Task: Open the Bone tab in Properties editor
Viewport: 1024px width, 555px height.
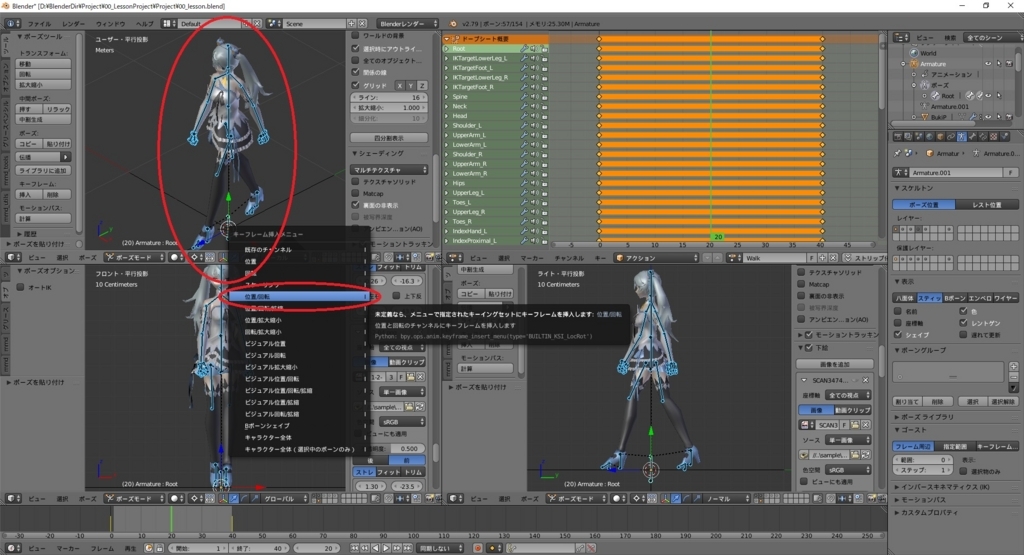Action: point(972,136)
